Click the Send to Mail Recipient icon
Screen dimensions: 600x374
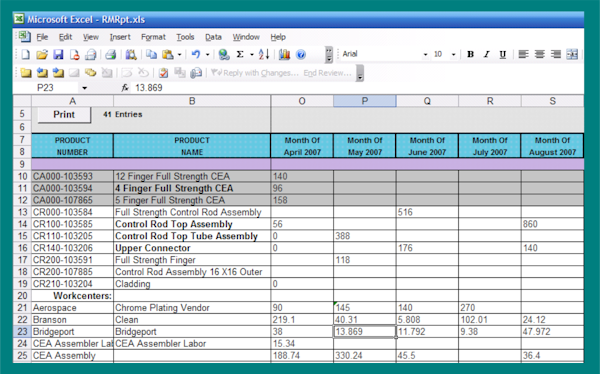196,73
